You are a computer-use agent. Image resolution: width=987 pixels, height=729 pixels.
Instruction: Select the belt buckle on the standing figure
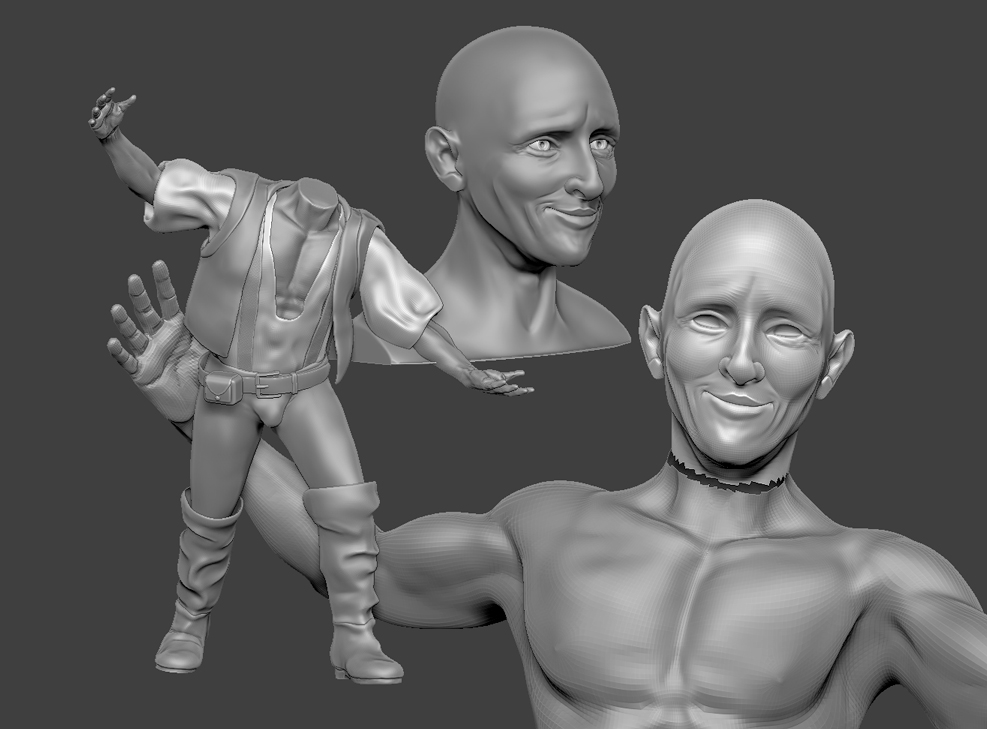coord(270,383)
